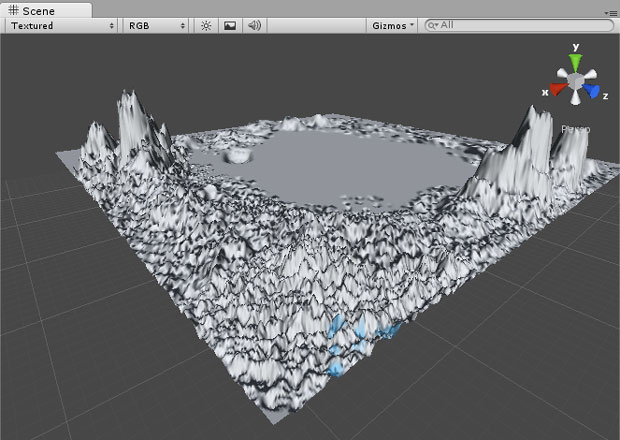Click the gray center cube of the orientation gizmo
Image resolution: width=620 pixels, height=440 pixels.
point(575,81)
